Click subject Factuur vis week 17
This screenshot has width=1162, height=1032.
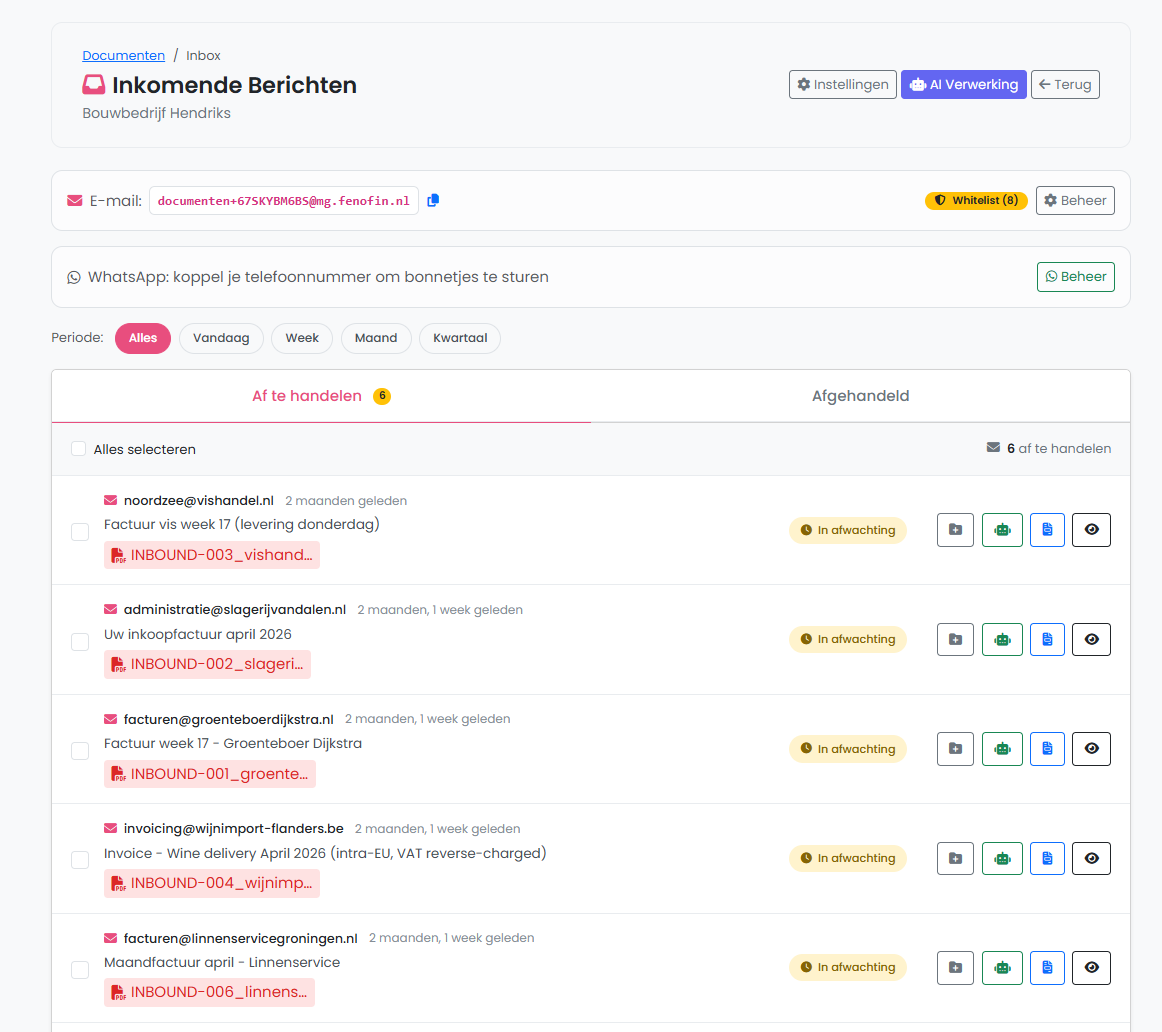tap(242, 525)
